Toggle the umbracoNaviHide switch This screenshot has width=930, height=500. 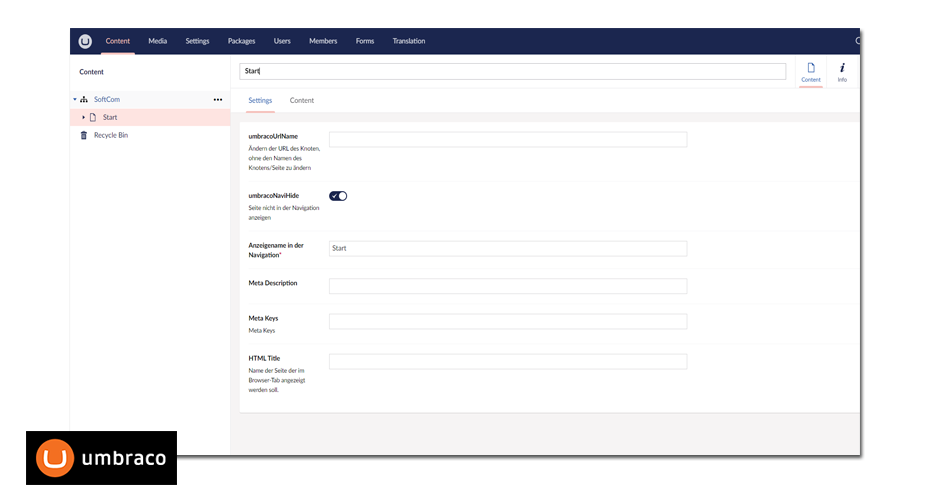pos(338,196)
